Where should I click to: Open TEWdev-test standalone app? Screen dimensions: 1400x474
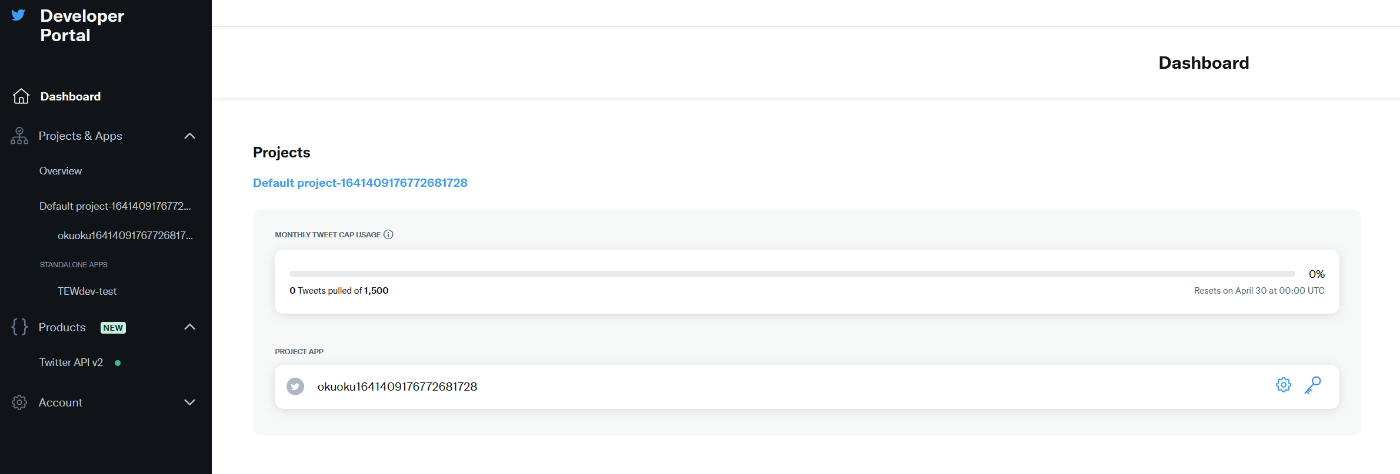[x=88, y=291]
